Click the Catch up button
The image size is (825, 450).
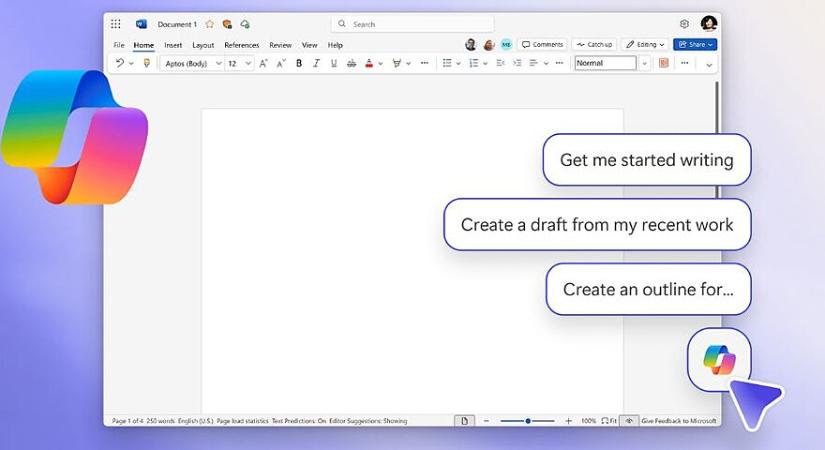[595, 45]
